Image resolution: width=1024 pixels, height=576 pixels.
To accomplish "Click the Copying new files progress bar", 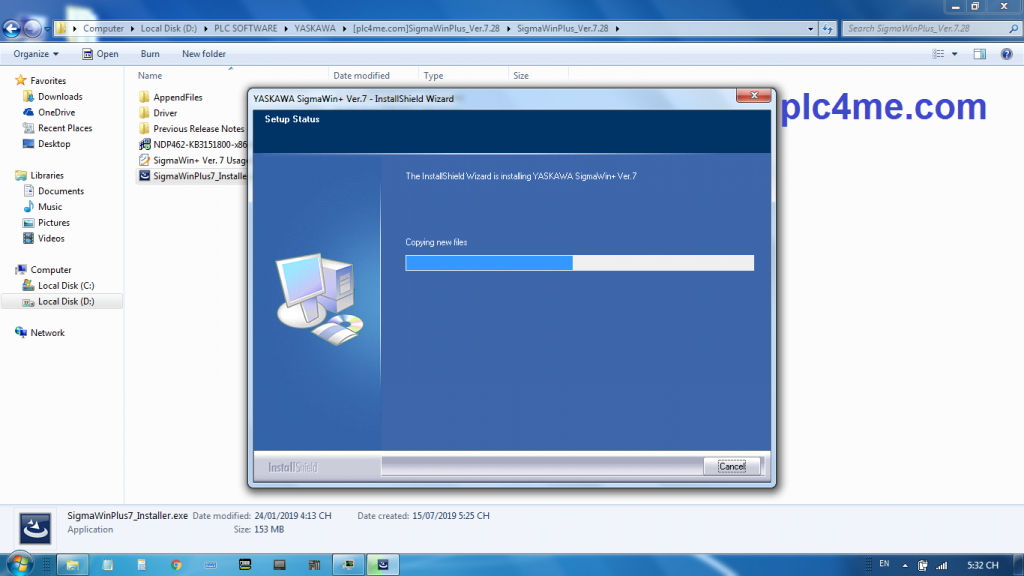I will click(x=579, y=263).
